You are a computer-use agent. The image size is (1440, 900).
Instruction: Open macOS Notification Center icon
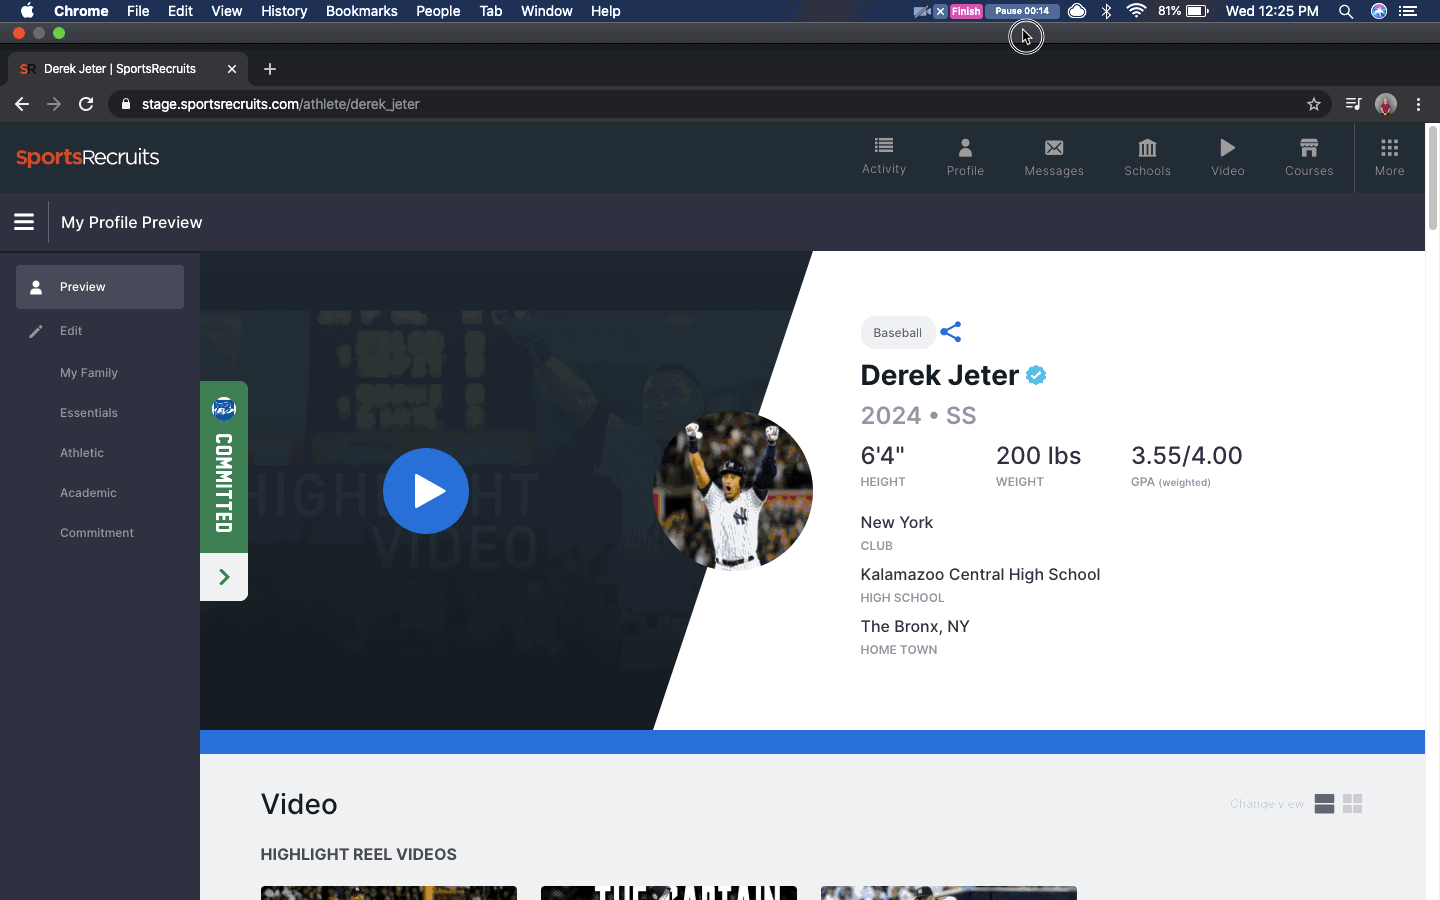[1408, 11]
